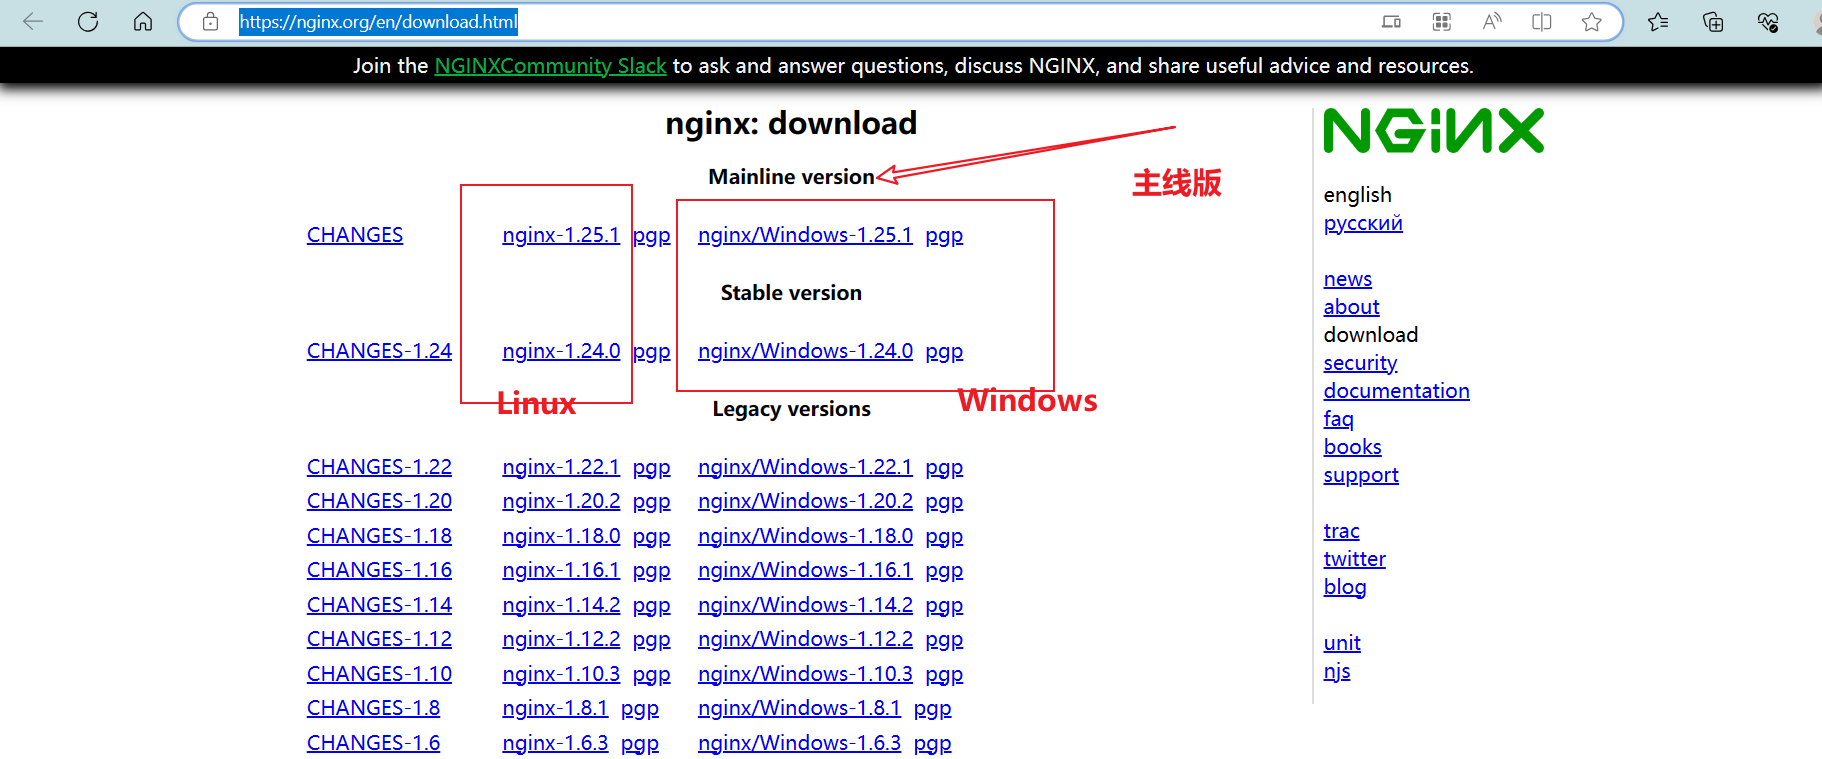The width and height of the screenshot is (1822, 759).
Task: Download nginx/Windows-1.12.2
Action: click(805, 639)
